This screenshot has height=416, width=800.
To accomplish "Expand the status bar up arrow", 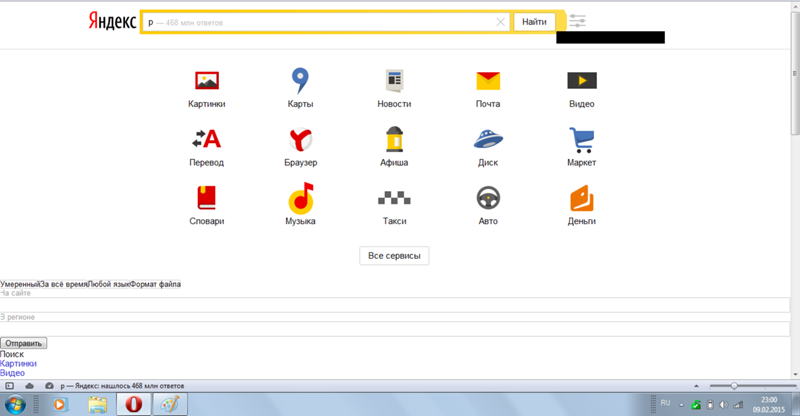I will (696, 386).
